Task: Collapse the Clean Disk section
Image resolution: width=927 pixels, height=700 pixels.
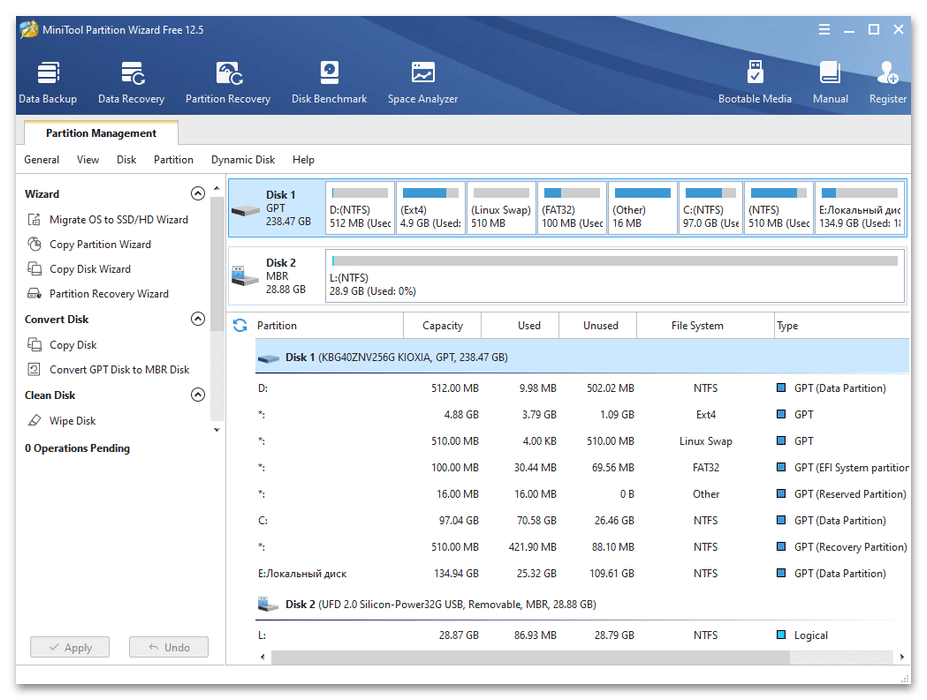Action: click(197, 395)
